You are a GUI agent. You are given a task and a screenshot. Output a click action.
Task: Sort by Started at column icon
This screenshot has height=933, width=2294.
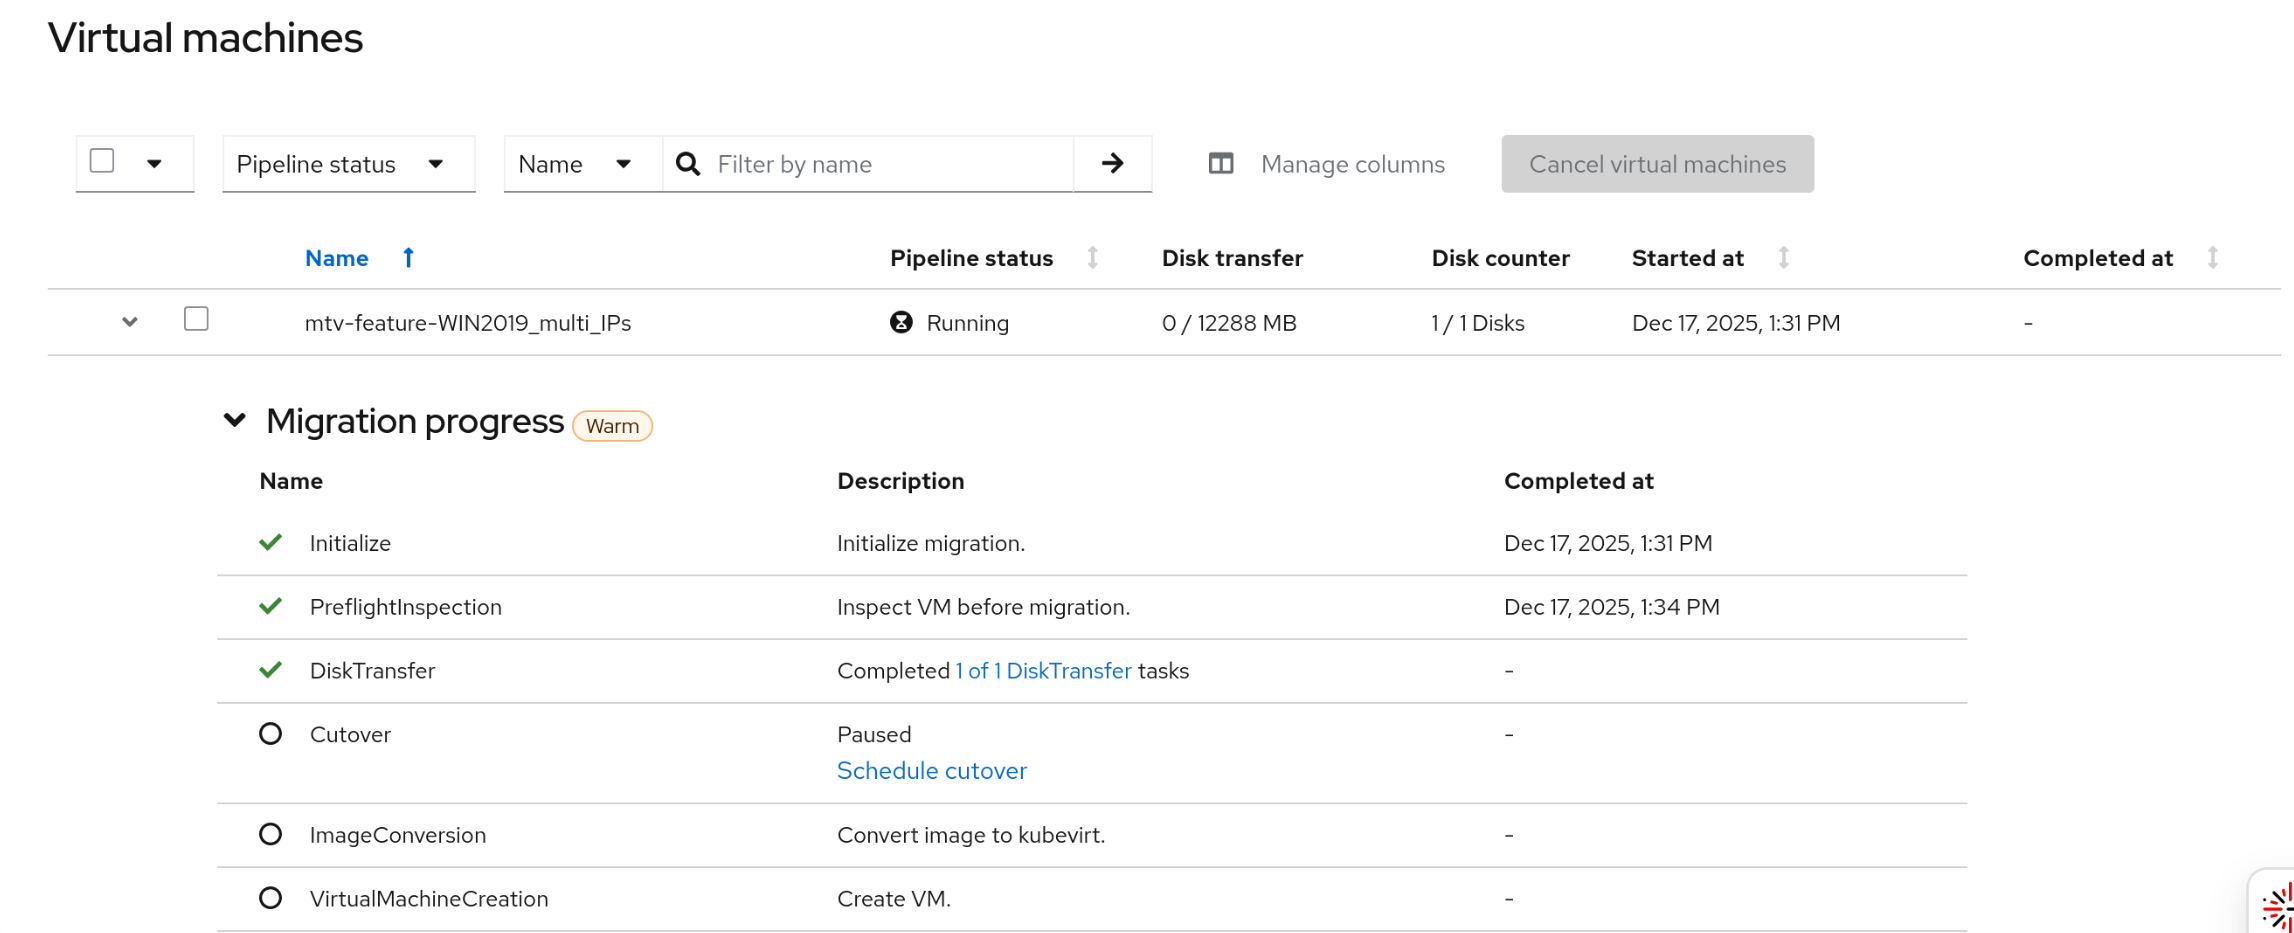click(1783, 258)
